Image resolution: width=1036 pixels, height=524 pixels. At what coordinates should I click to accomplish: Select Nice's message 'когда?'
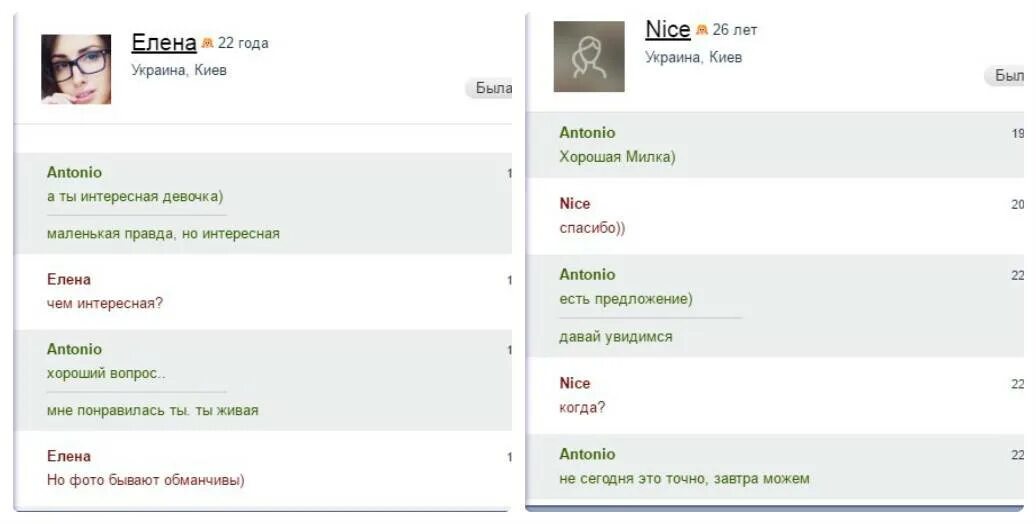582,408
